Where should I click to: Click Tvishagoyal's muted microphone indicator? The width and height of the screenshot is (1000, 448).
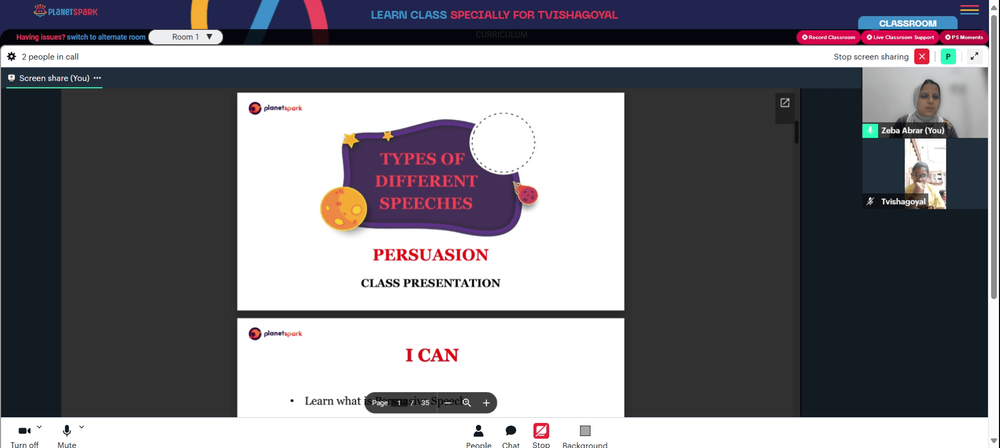870,201
